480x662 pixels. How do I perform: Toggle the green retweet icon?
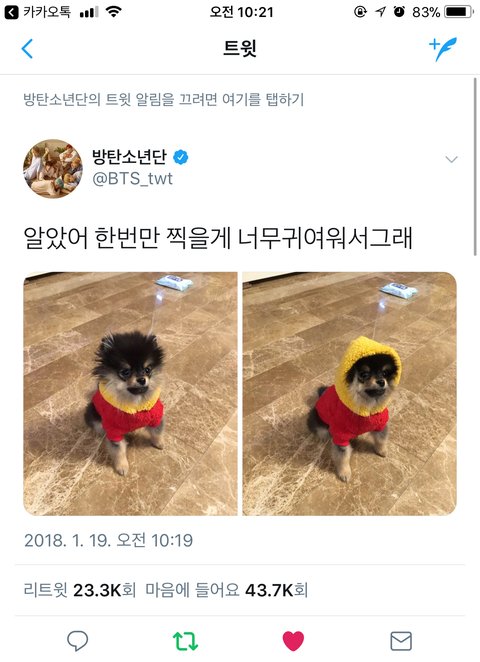pyautogui.click(x=185, y=641)
